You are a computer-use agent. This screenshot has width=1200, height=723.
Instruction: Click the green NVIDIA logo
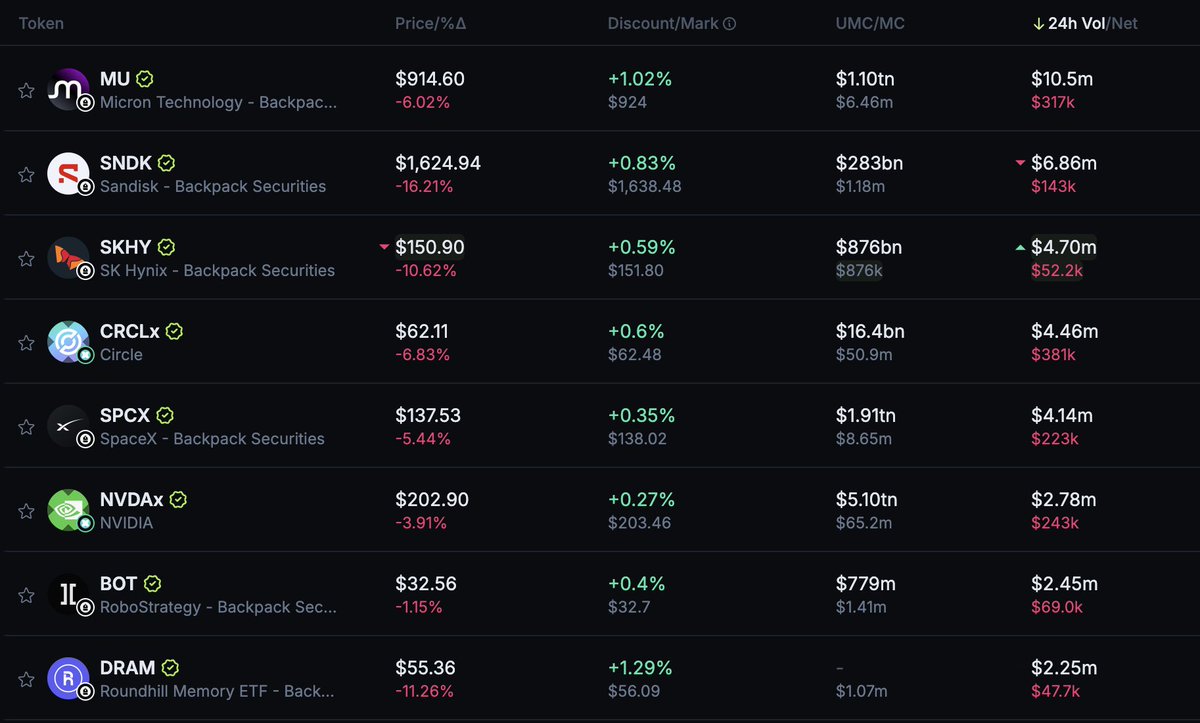(69, 510)
